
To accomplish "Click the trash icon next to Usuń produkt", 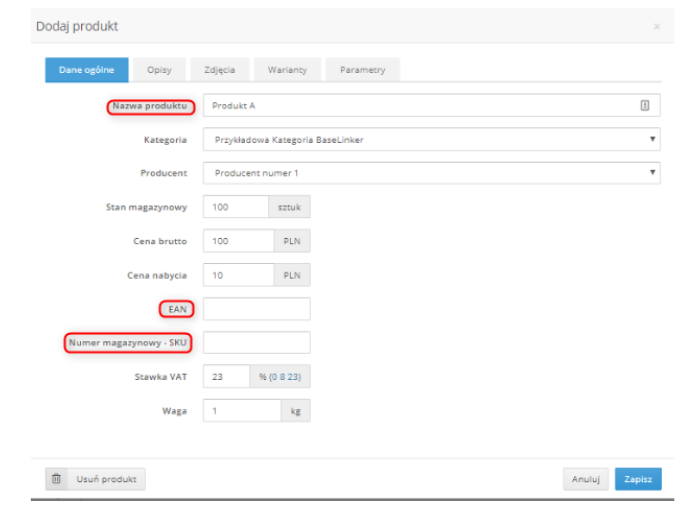I will pos(57,479).
